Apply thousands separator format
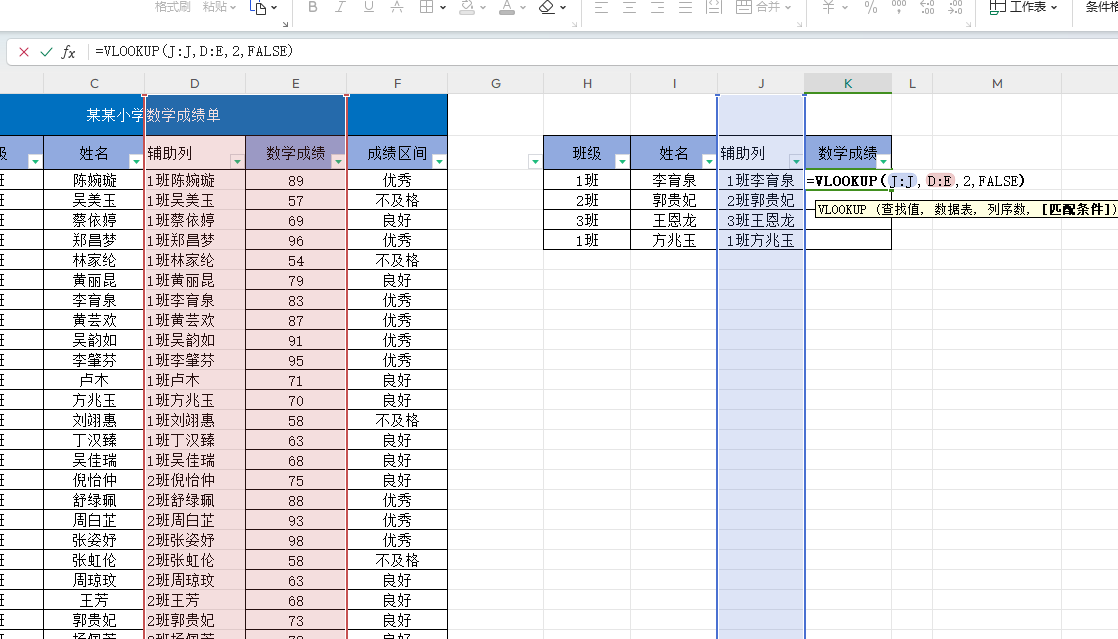Viewport: 1118px width, 639px height. (x=899, y=7)
